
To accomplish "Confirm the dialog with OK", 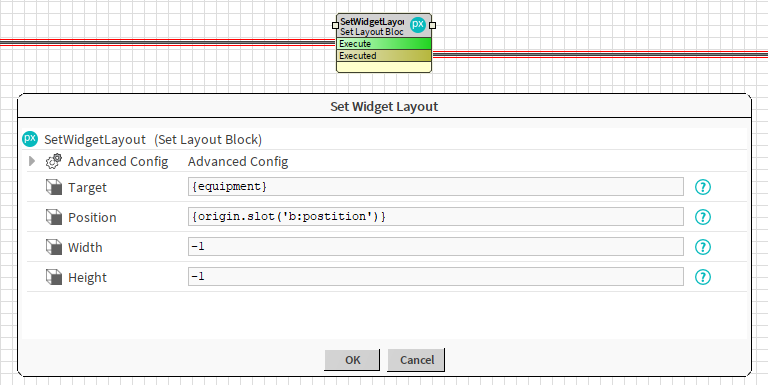I will 352,360.
